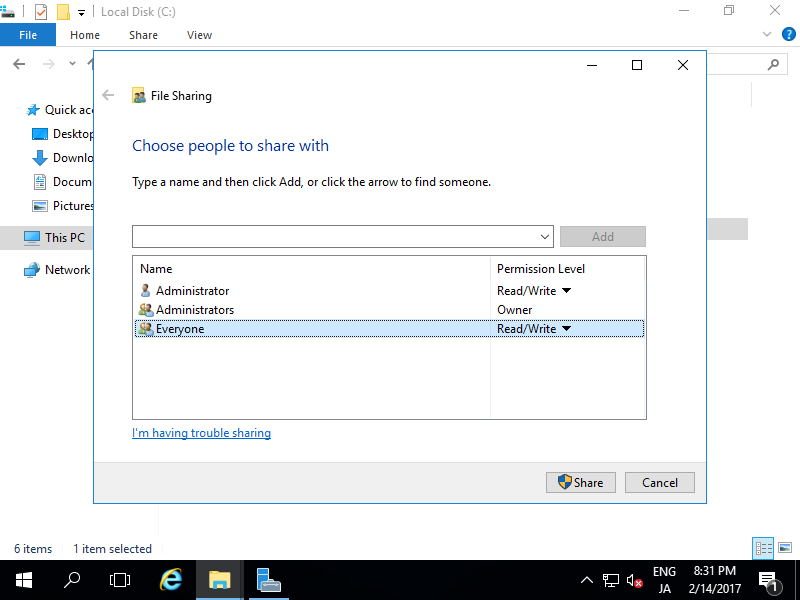Click the Task View taskbar icon
This screenshot has width=800, height=600.
(120, 580)
